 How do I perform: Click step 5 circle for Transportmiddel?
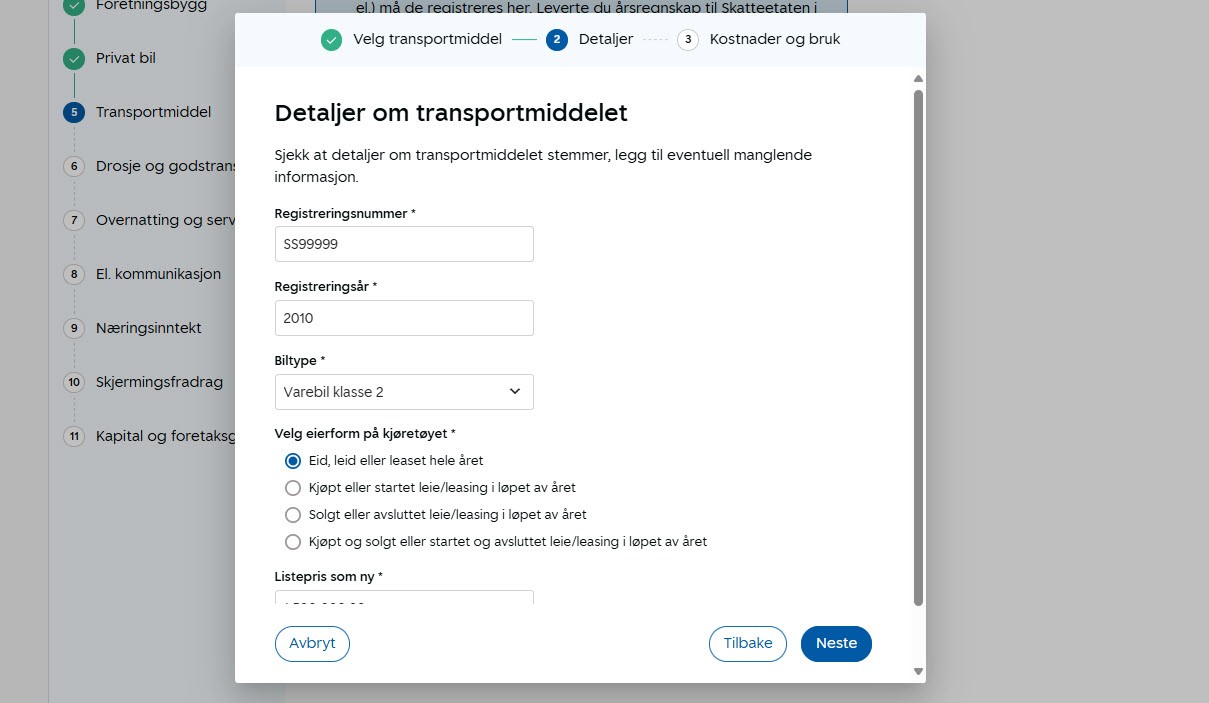[74, 113]
